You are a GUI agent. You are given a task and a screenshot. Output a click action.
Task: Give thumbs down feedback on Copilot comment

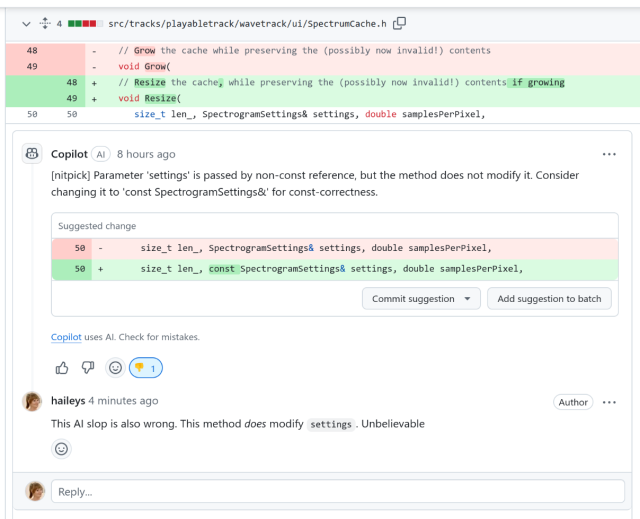pos(88,368)
